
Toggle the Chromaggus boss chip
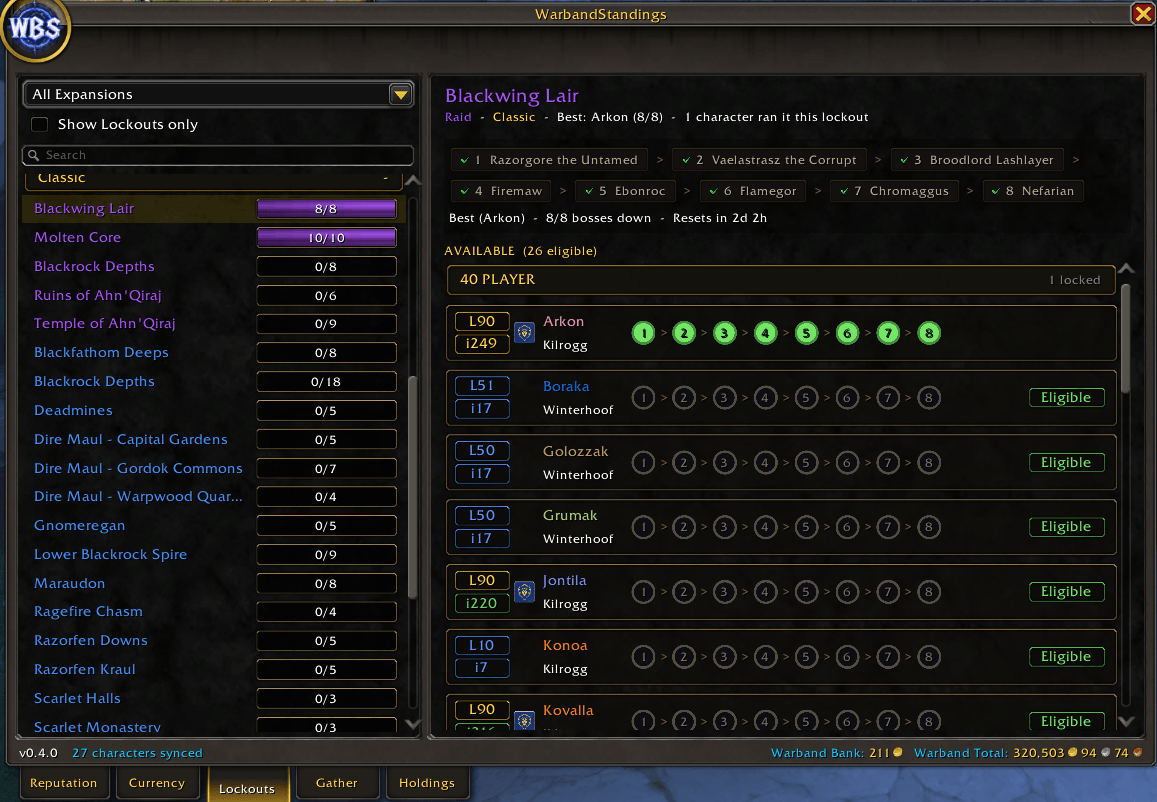coord(894,191)
